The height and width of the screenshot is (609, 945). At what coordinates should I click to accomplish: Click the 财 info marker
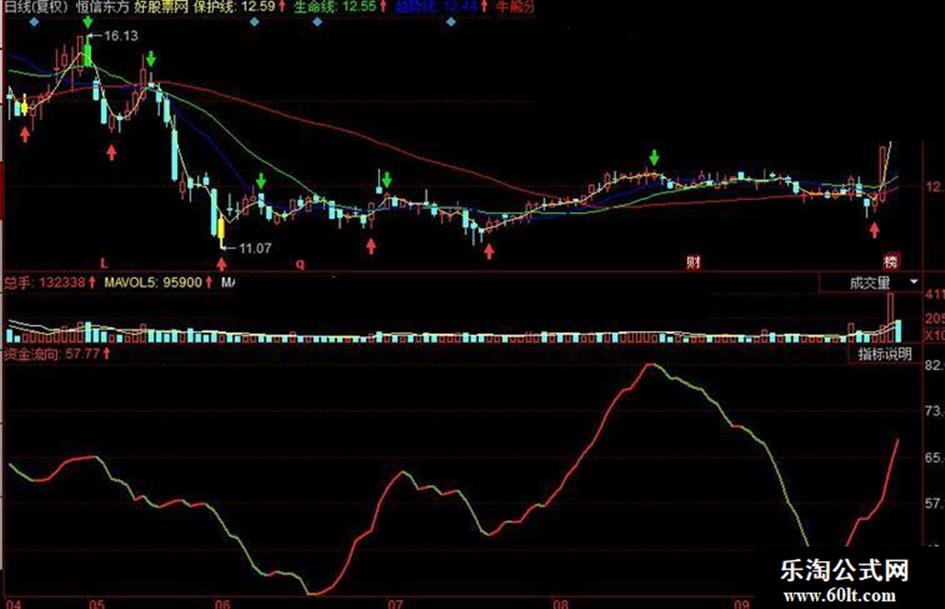pyautogui.click(x=693, y=262)
